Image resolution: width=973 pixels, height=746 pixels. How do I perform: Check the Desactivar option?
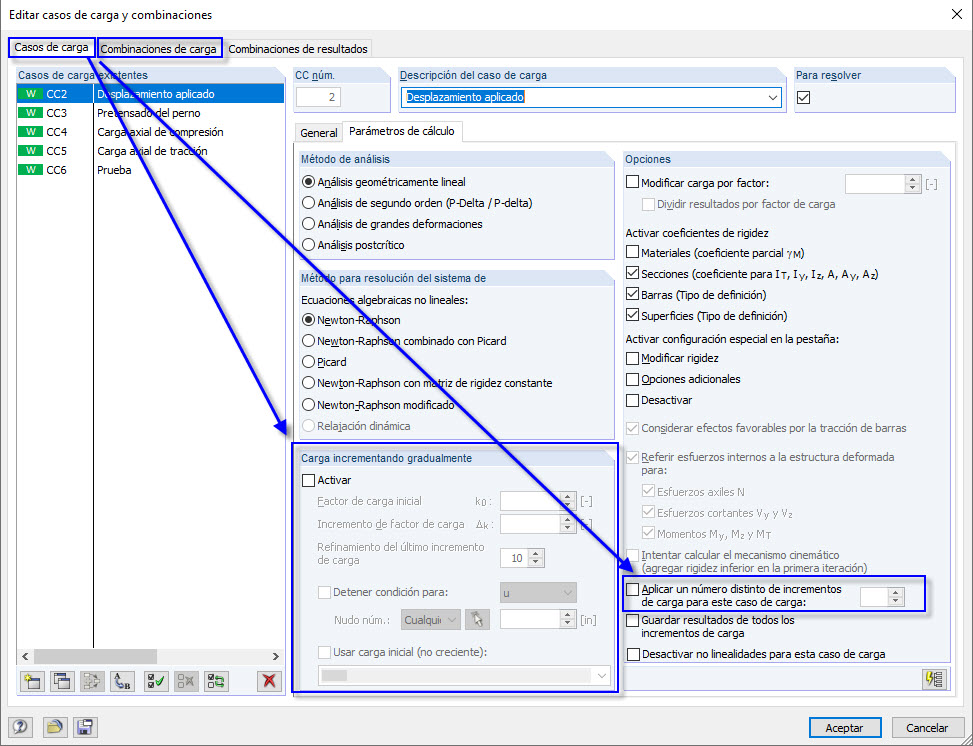coord(632,400)
